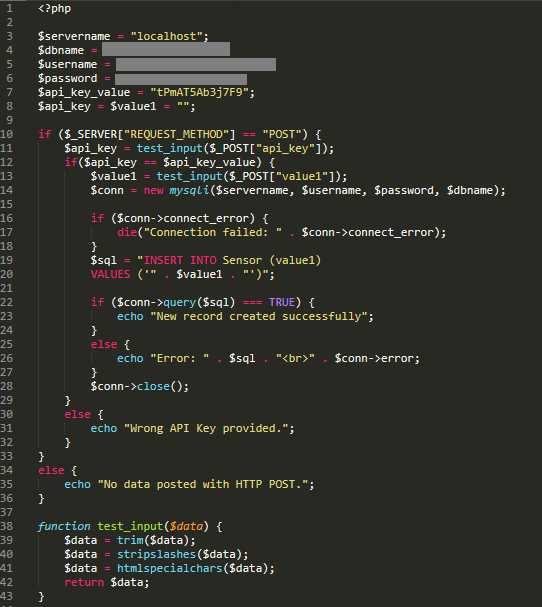Click the "mysqli" class name on line 14
542x607 pixels.
click(x=189, y=190)
